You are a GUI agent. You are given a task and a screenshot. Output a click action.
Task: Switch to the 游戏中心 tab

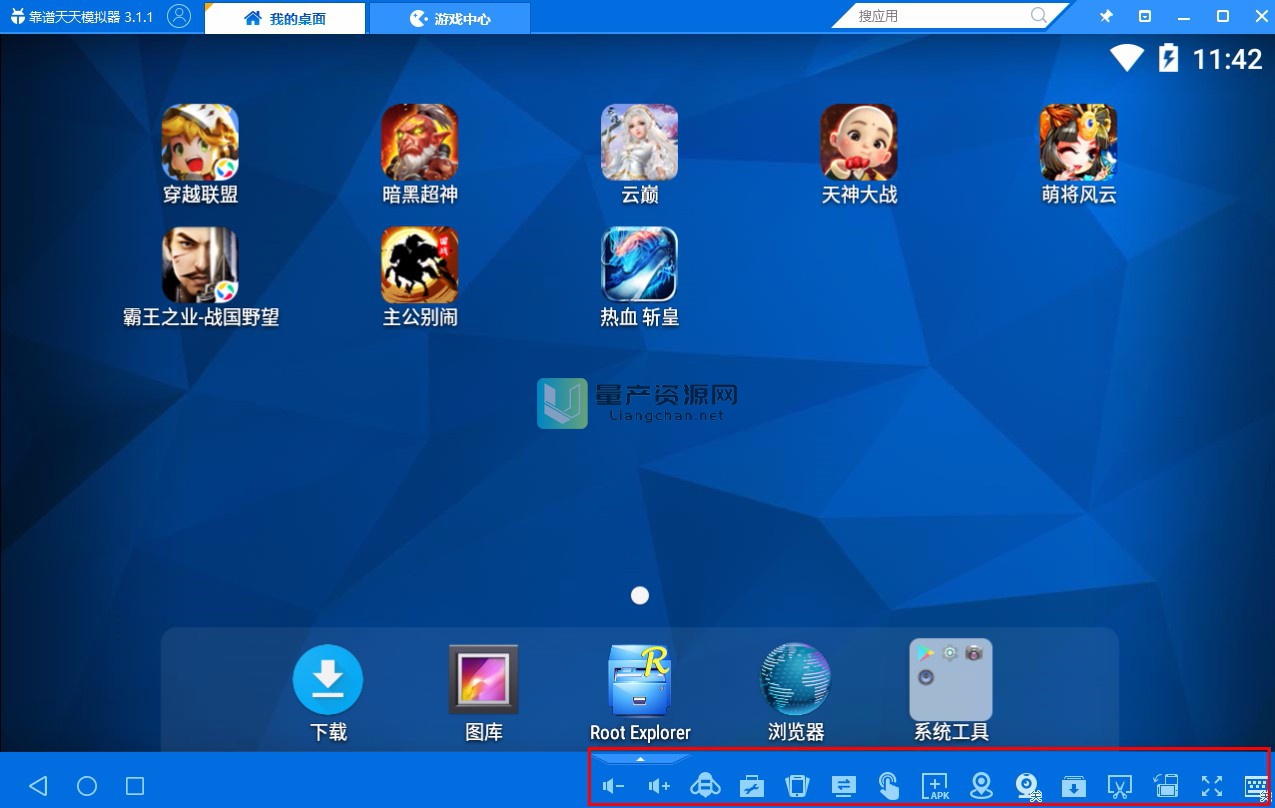[450, 18]
